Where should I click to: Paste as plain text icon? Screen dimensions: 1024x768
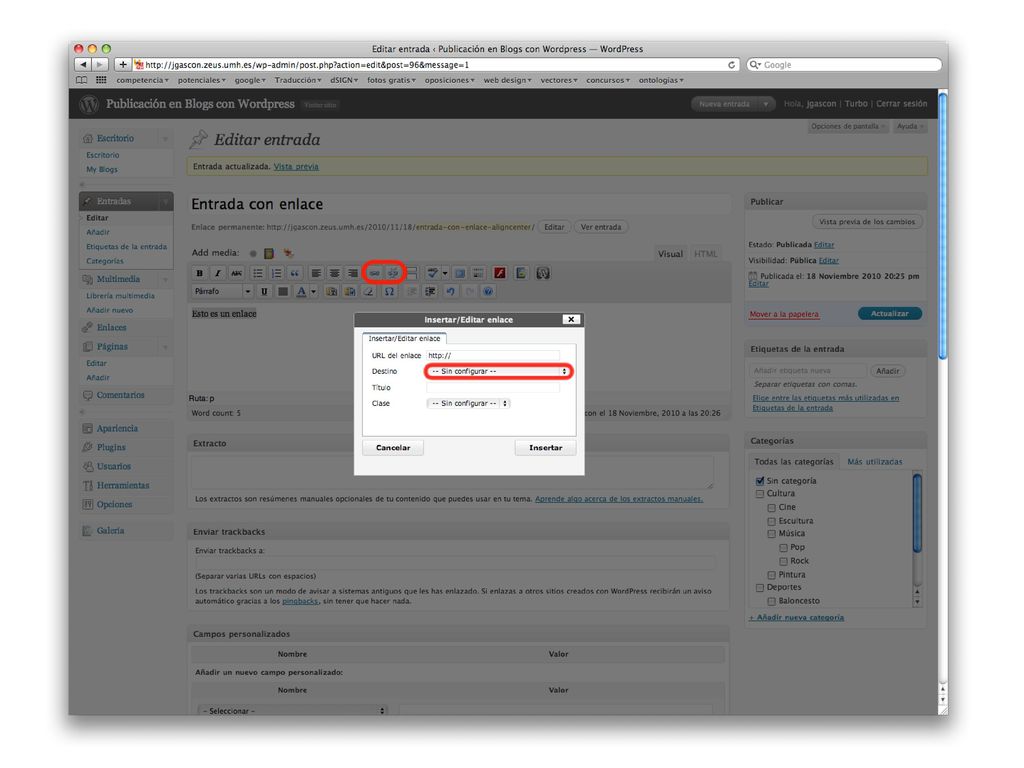click(x=332, y=291)
